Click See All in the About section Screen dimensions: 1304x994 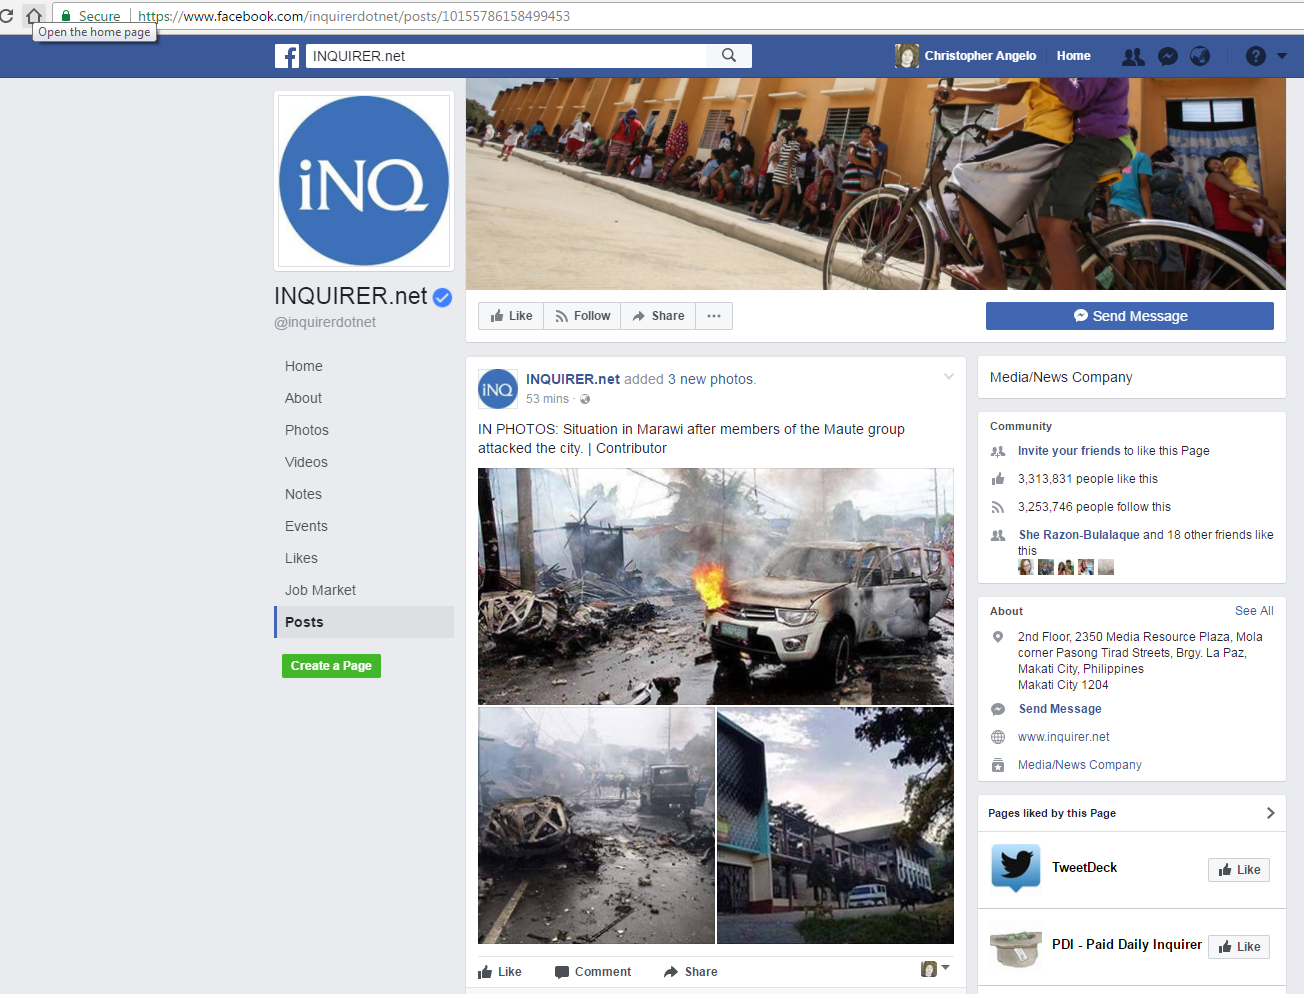[x=1254, y=611]
